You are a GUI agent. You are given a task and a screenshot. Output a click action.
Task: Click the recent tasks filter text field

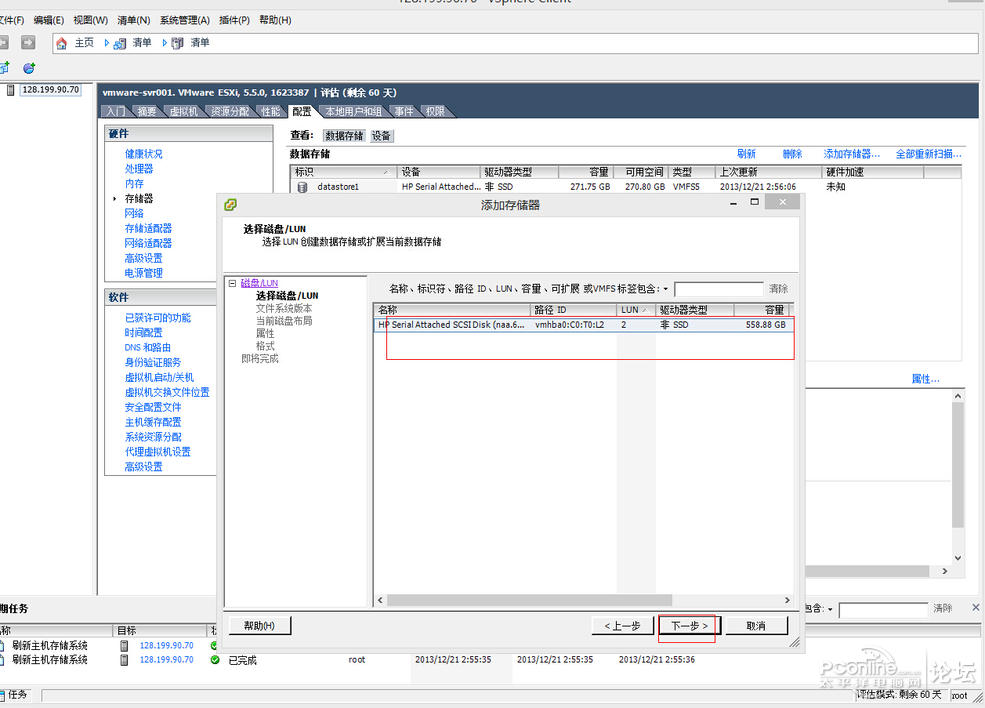(884, 609)
